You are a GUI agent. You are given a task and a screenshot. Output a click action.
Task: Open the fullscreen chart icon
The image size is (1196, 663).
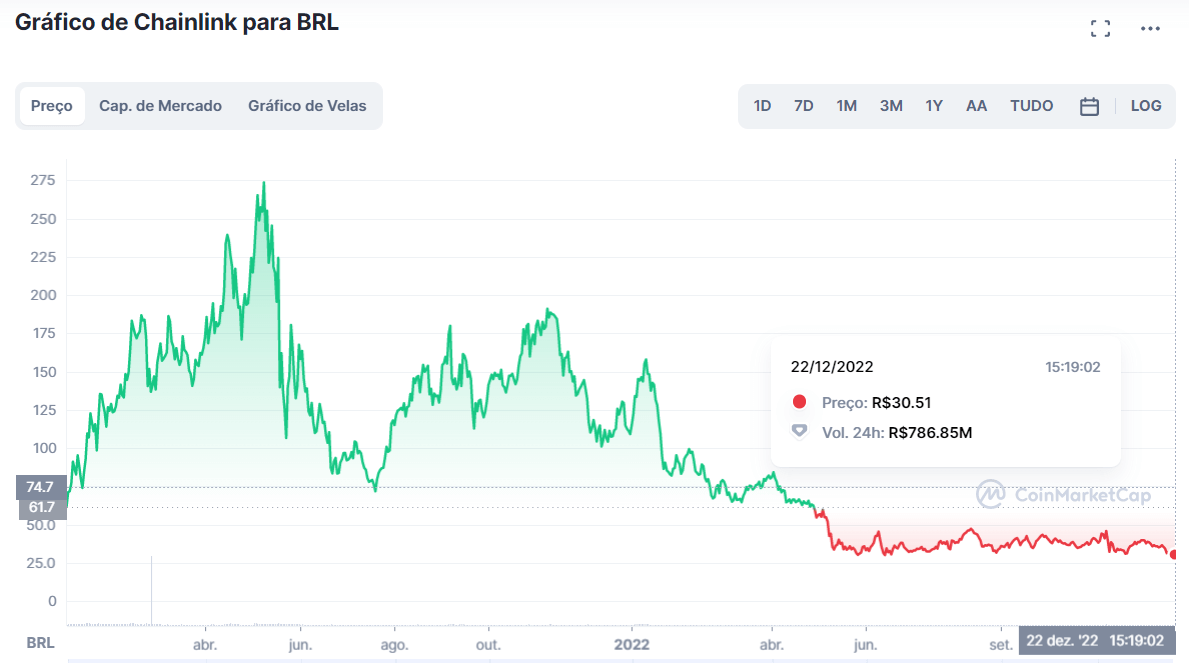coord(1100,29)
